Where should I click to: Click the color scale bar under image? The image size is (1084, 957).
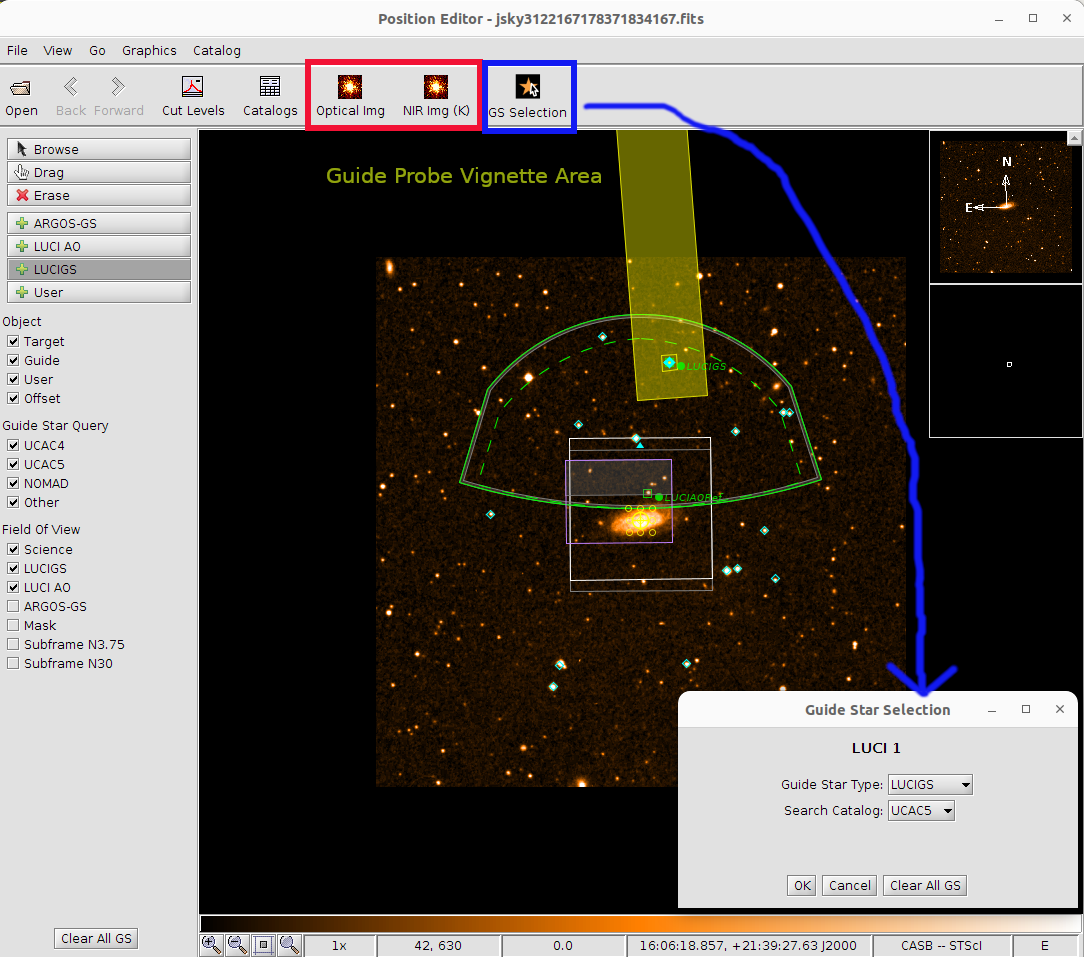tap(640, 923)
